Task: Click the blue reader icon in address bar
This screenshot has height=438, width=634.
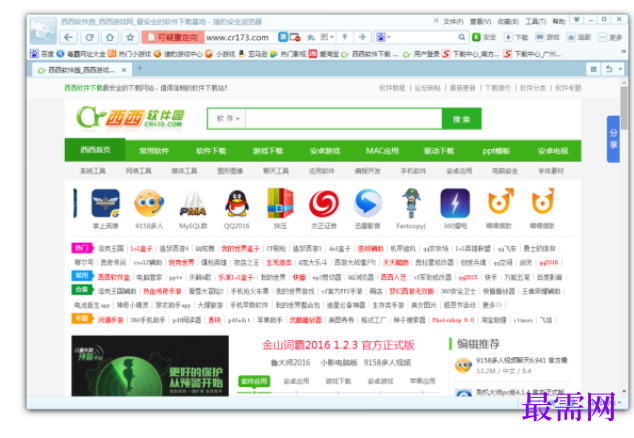Action: 283,37
